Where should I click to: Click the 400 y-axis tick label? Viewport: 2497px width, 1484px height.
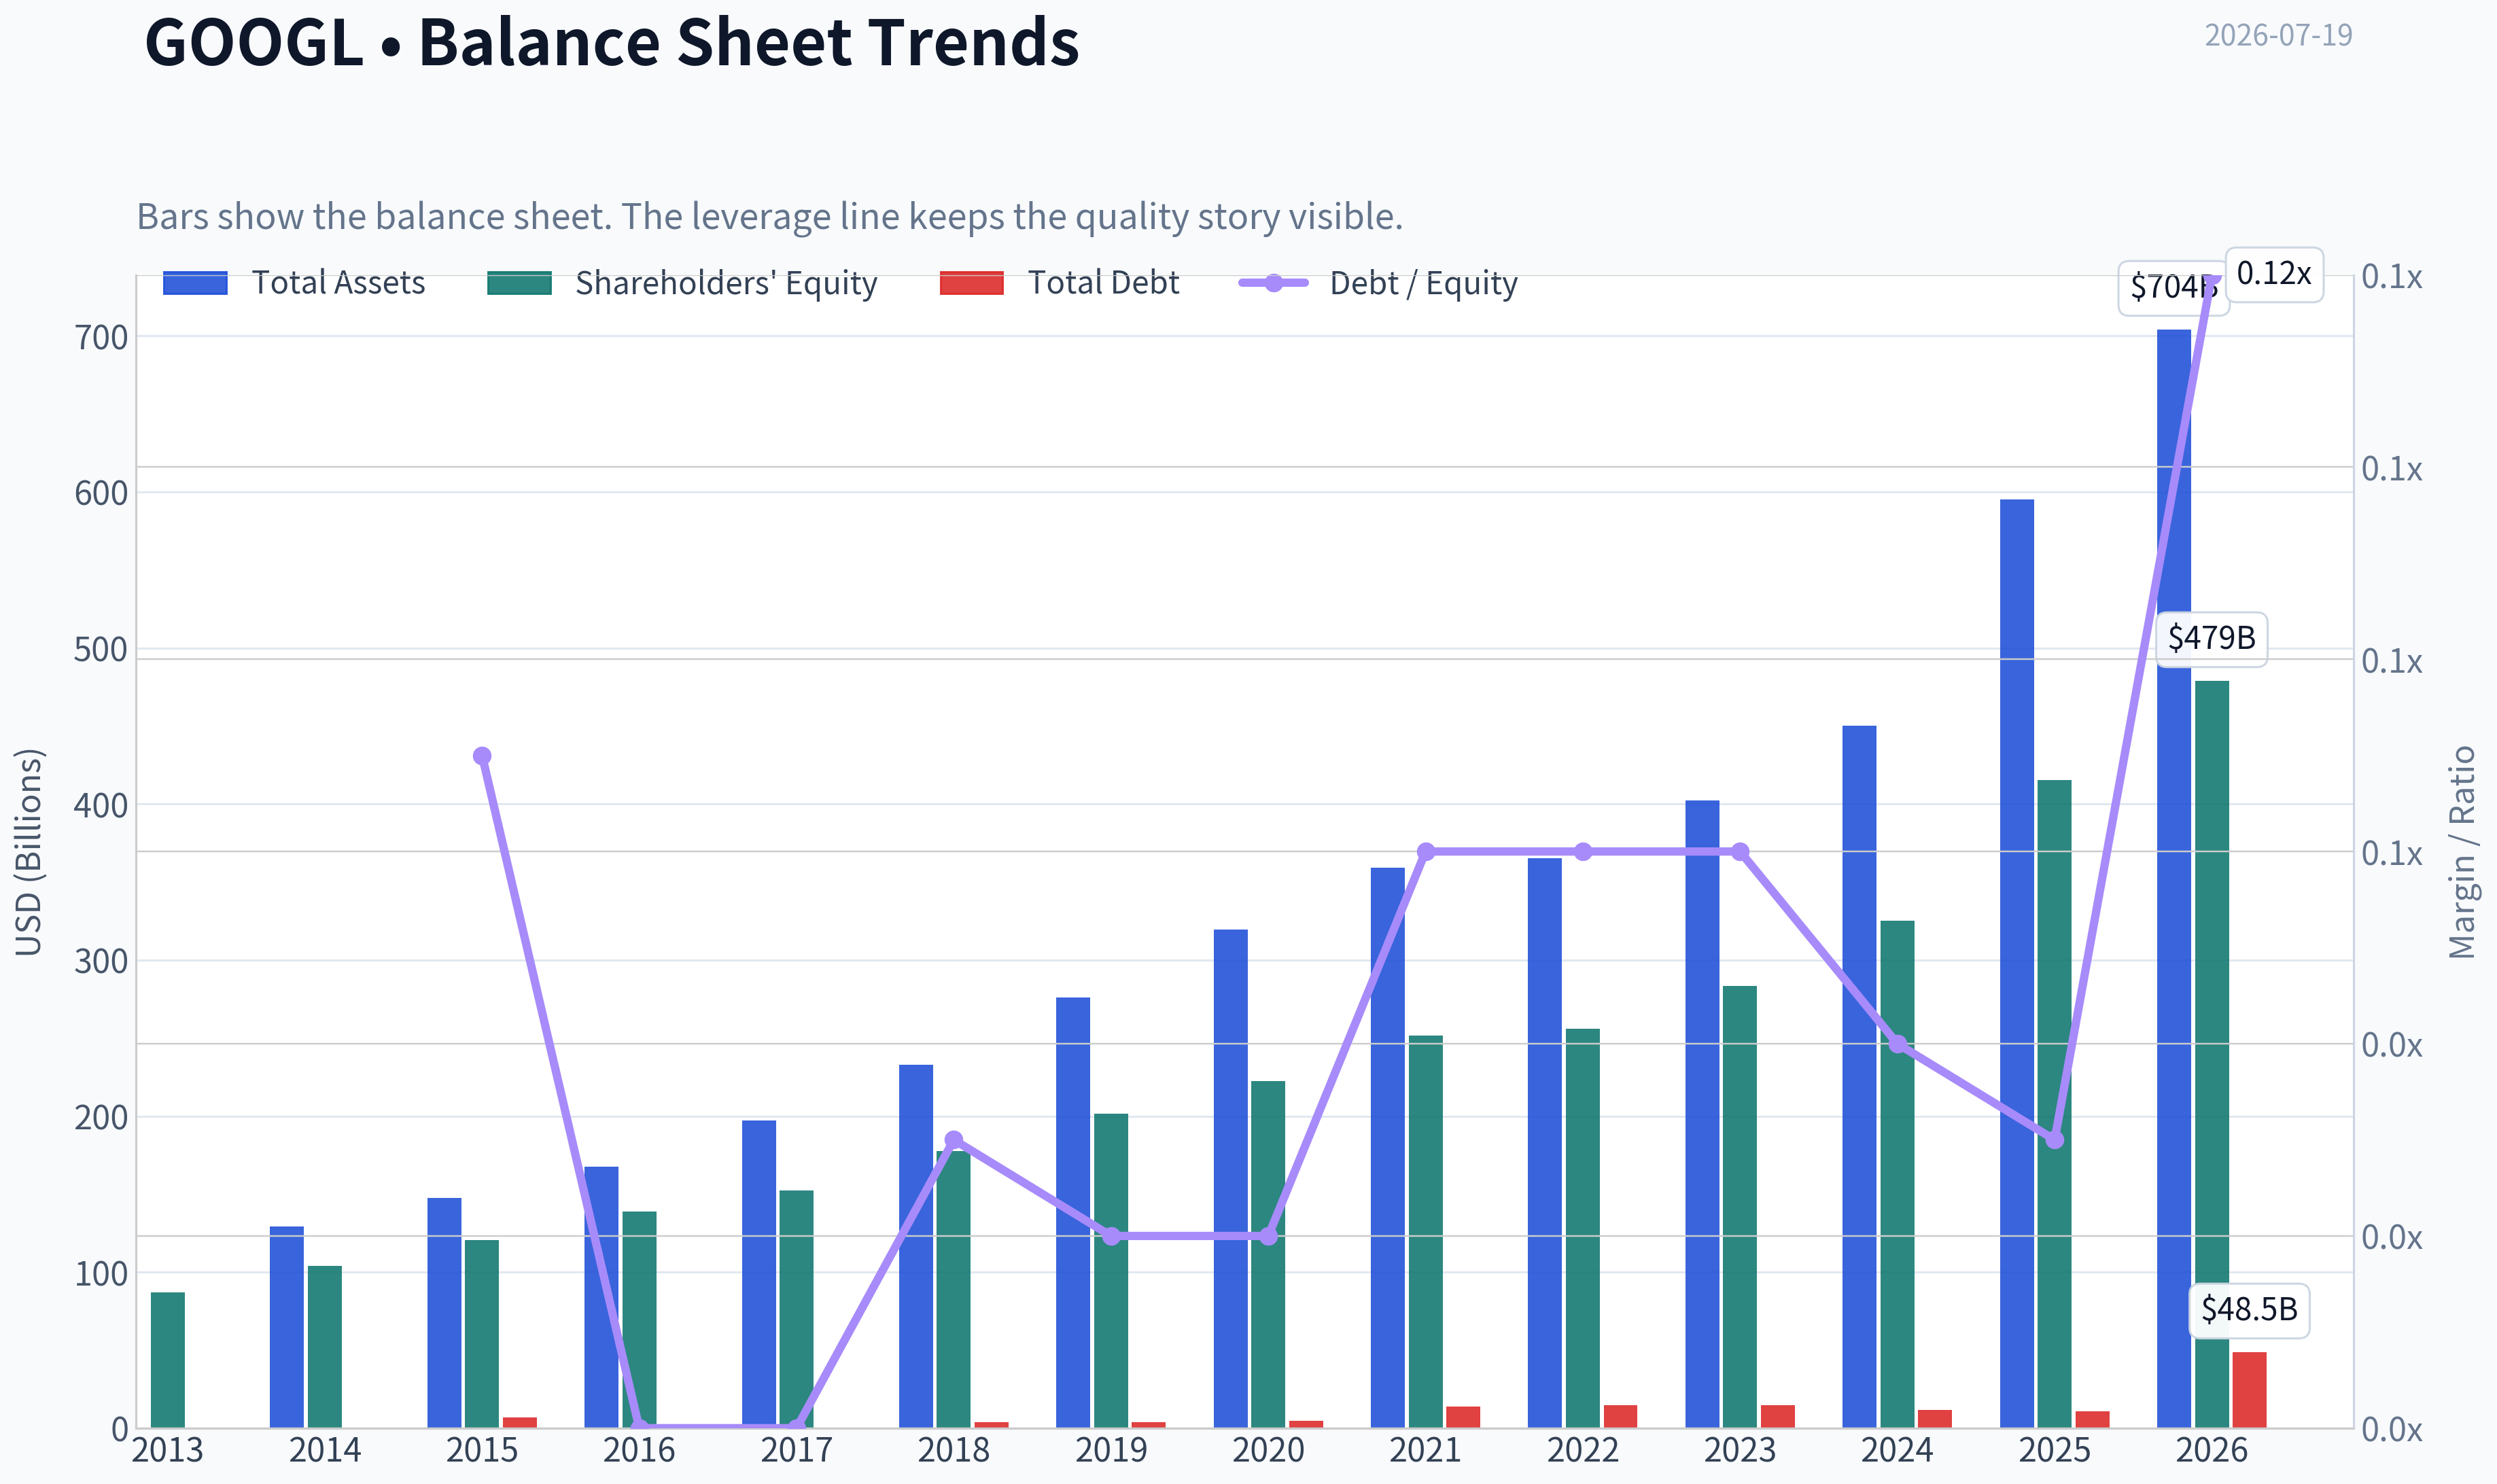pyautogui.click(x=101, y=806)
